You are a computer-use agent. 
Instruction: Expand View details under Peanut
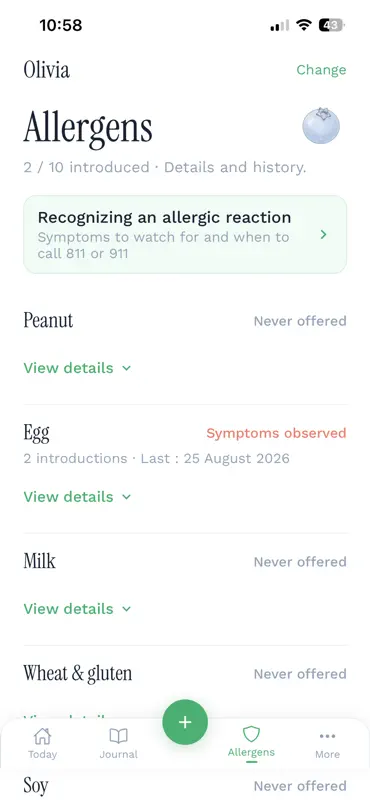(77, 368)
